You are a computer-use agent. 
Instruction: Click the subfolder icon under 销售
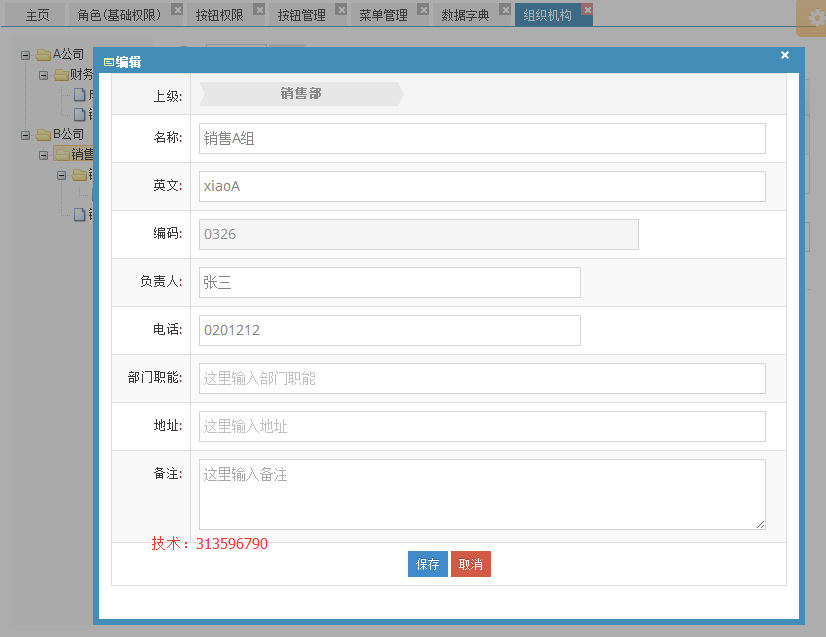point(80,174)
